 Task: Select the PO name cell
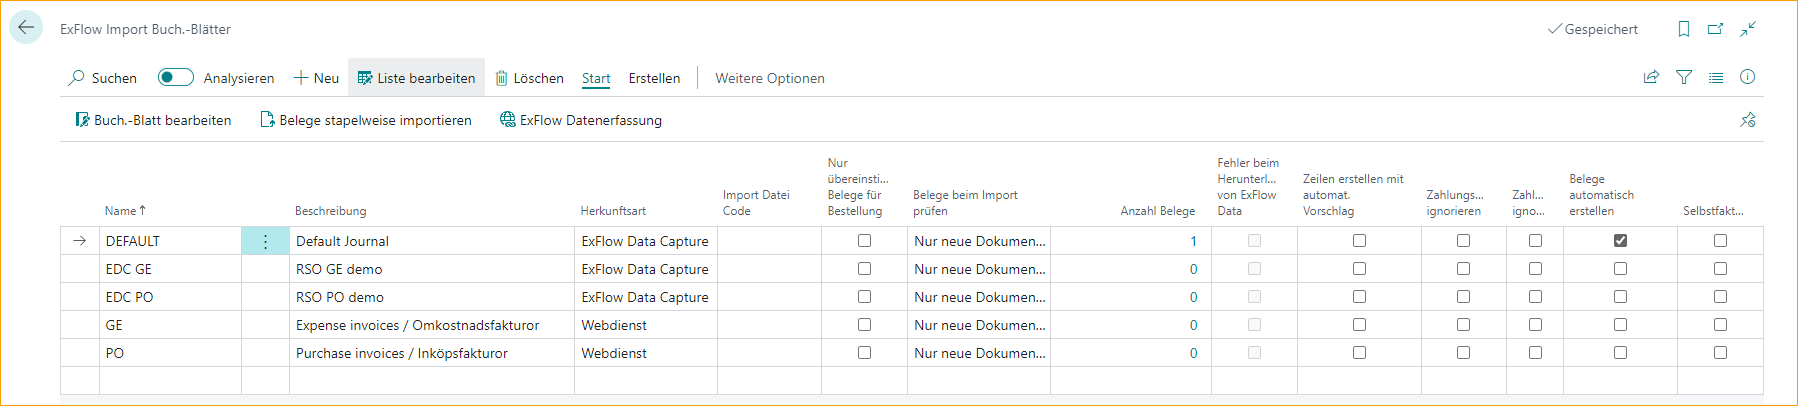[x=170, y=353]
